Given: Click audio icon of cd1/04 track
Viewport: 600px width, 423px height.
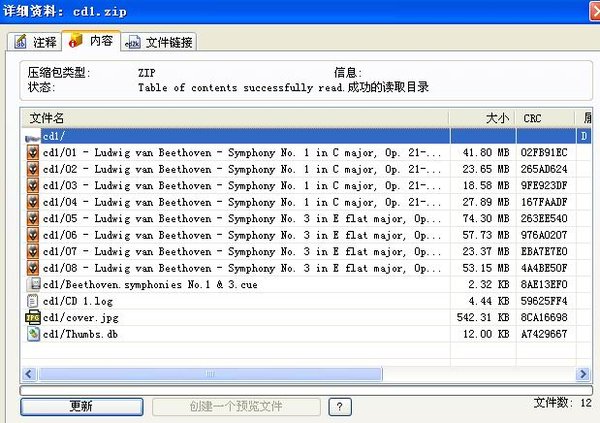Looking at the screenshot, I should (33, 202).
